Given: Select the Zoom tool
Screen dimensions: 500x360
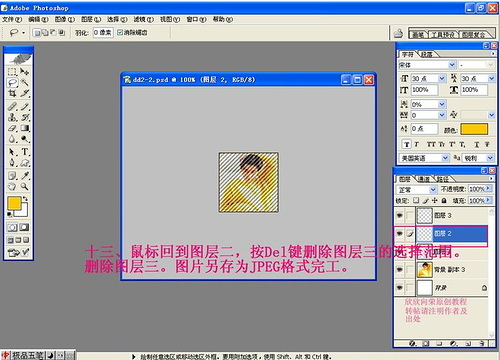Looking at the screenshot, I should (x=25, y=186).
